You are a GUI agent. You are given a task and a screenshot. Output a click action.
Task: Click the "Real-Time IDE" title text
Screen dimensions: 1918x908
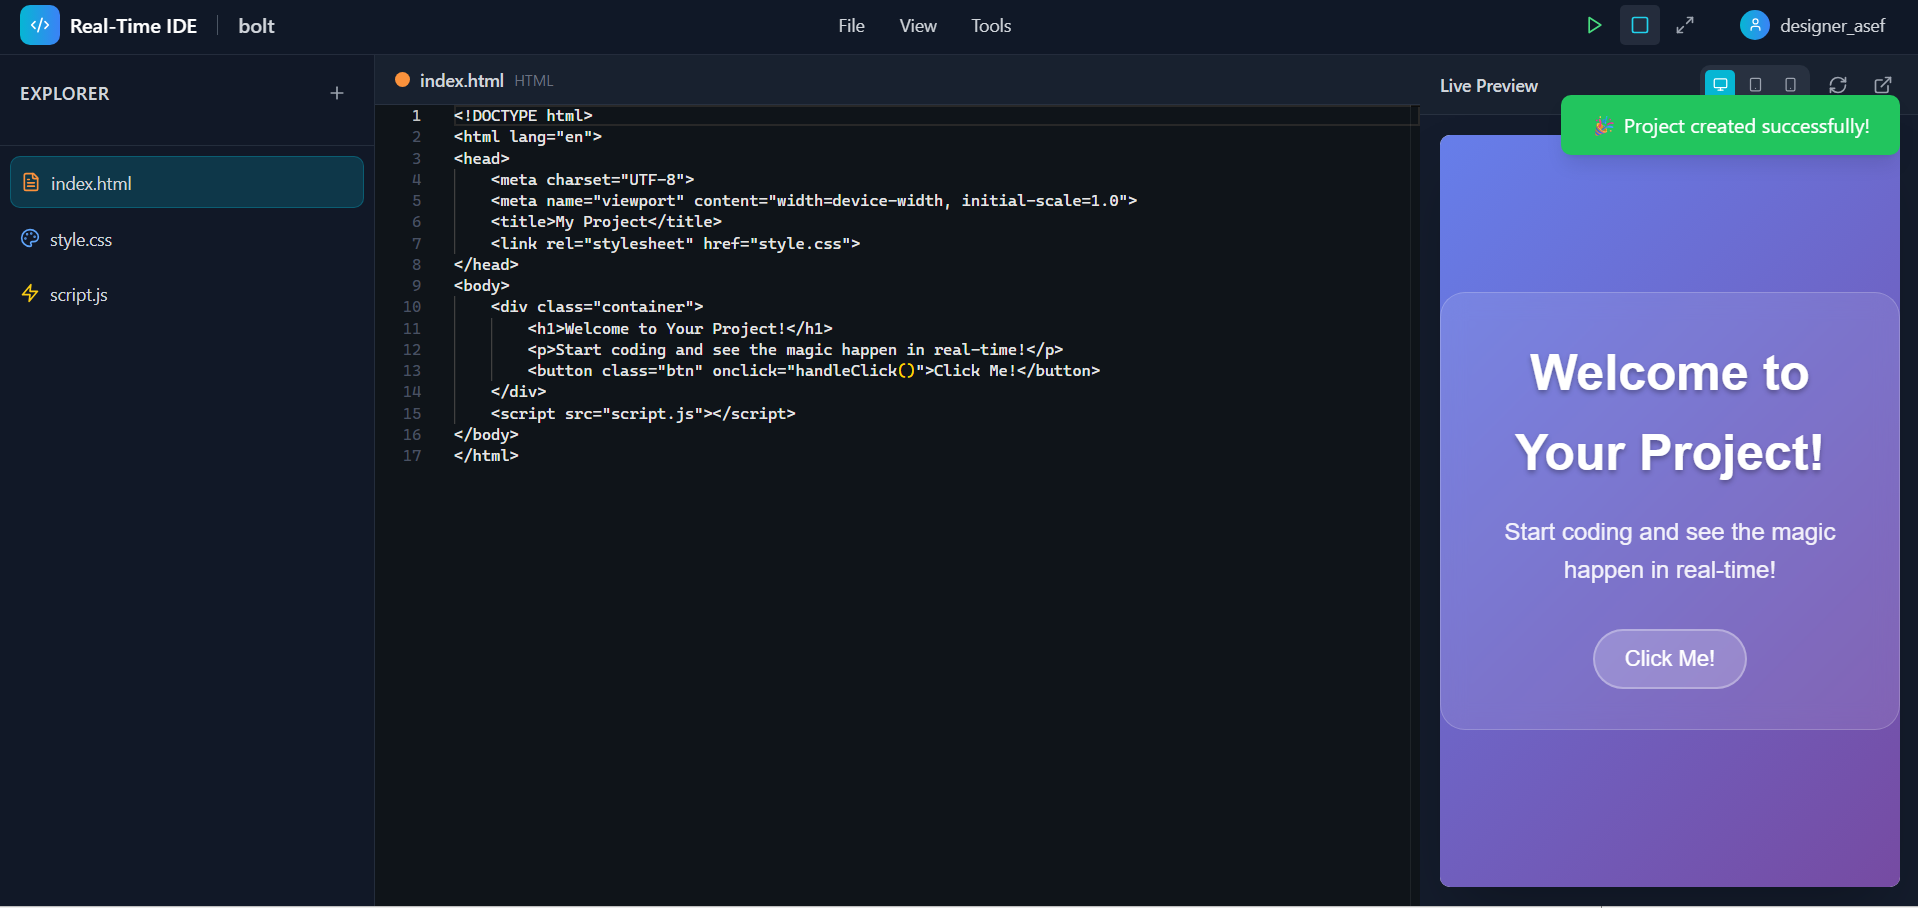tap(133, 26)
